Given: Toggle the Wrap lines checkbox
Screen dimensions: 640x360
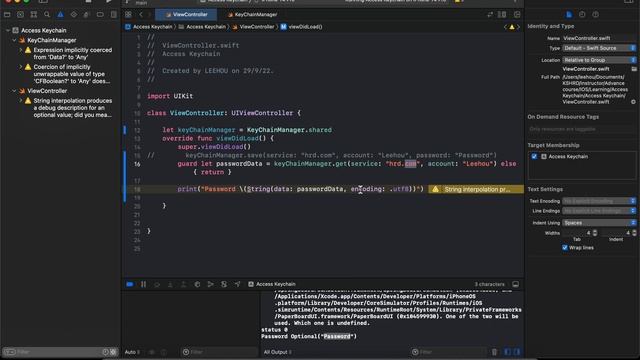Looking at the screenshot, I should click(565, 248).
